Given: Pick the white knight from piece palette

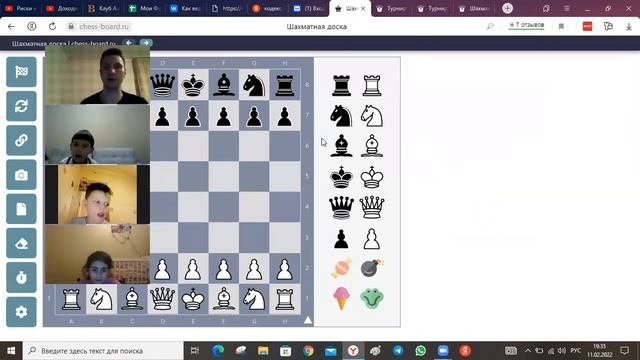Looking at the screenshot, I should tap(372, 116).
